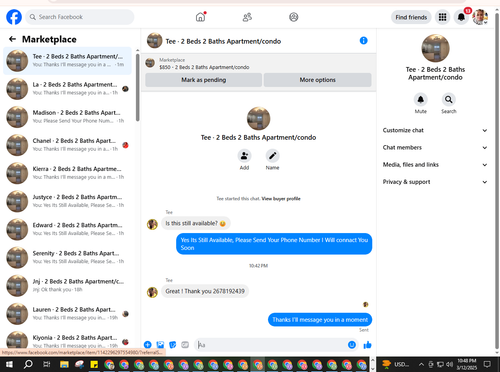The width and height of the screenshot is (500, 372).
Task: Expand Privacy & support section
Action: pyautogui.click(x=435, y=182)
